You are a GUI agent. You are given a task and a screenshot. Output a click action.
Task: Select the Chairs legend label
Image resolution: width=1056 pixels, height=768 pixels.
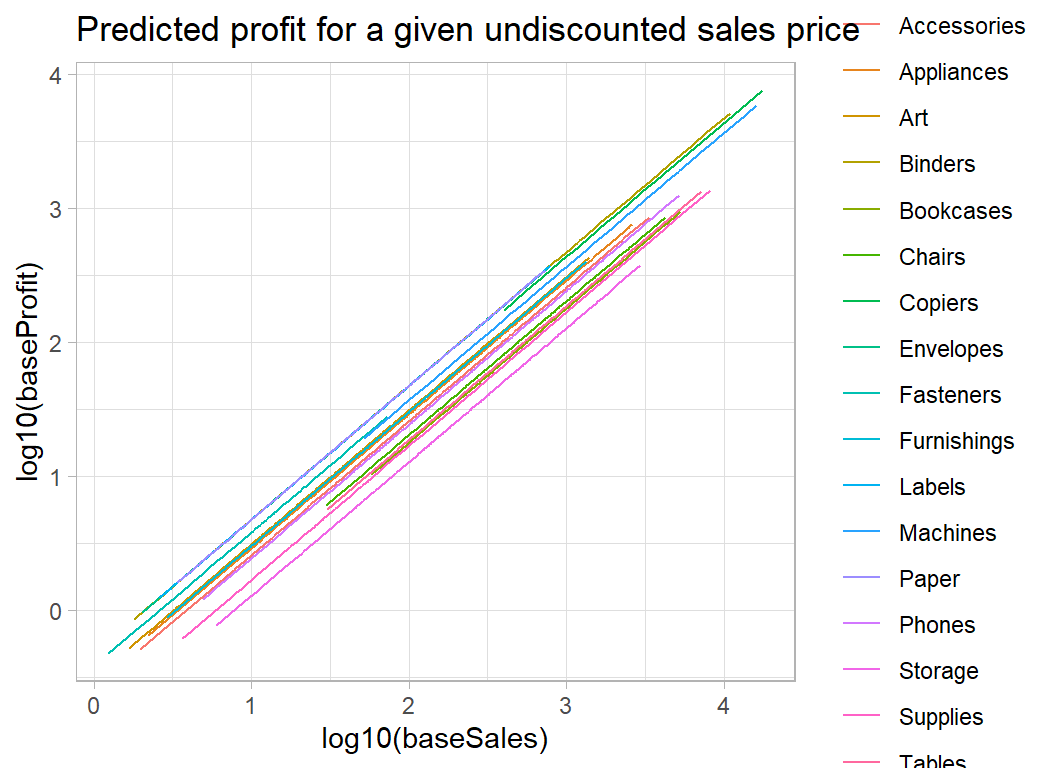pos(932,257)
